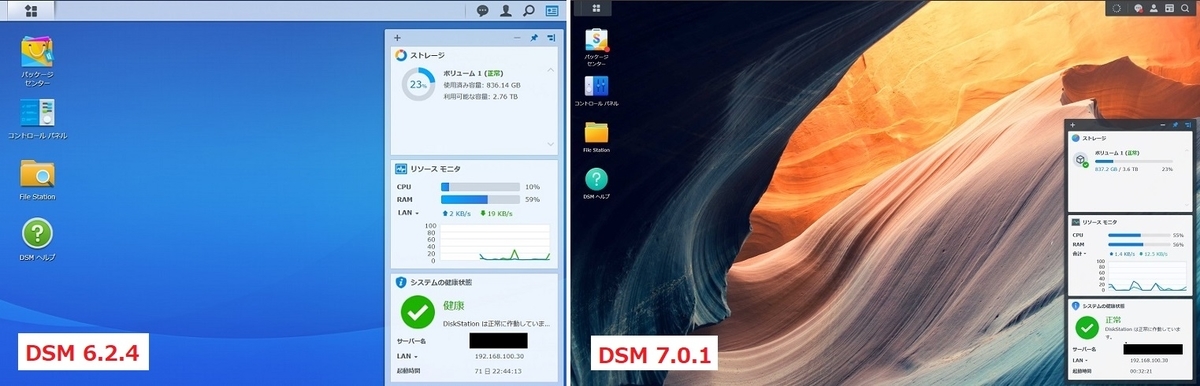Click the CPU usage bar in DSM 6.2.4
Screen dimensions: 1200x386
pyautogui.click(x=480, y=186)
